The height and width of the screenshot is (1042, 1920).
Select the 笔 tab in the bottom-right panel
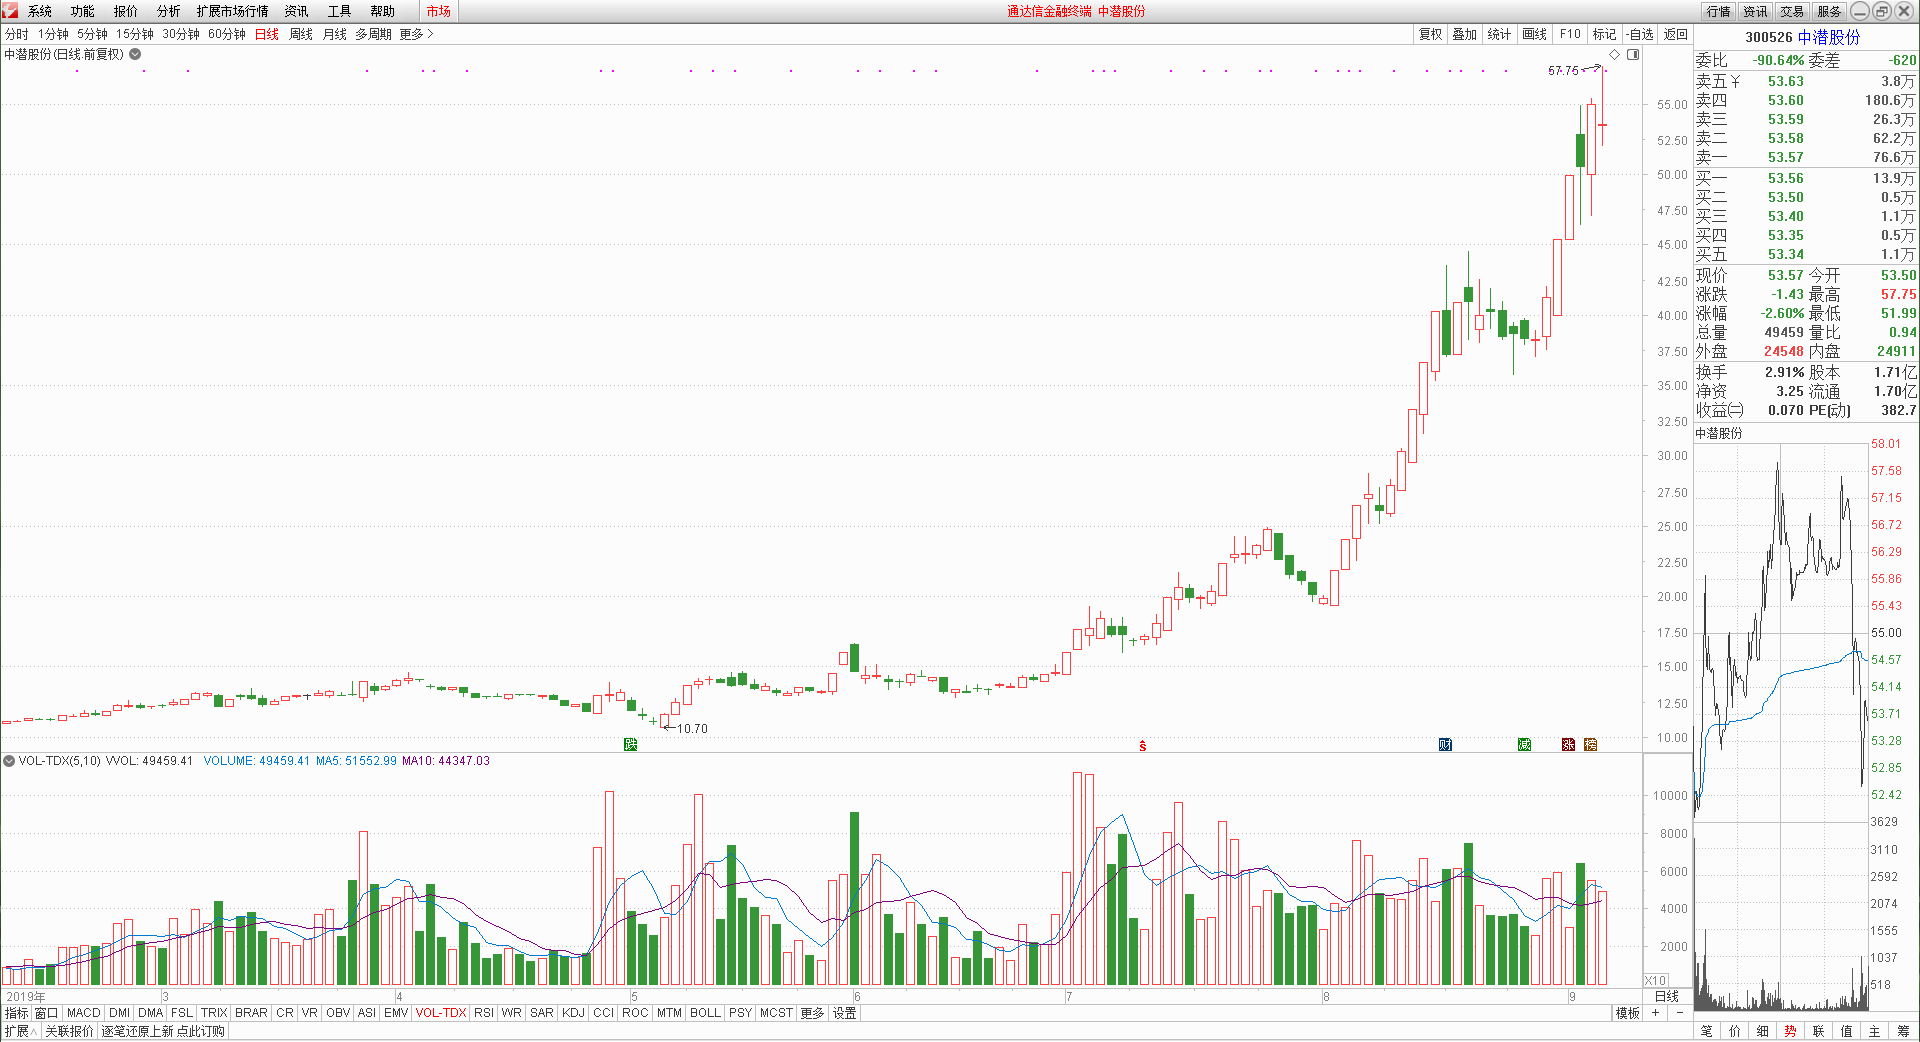(1706, 1031)
